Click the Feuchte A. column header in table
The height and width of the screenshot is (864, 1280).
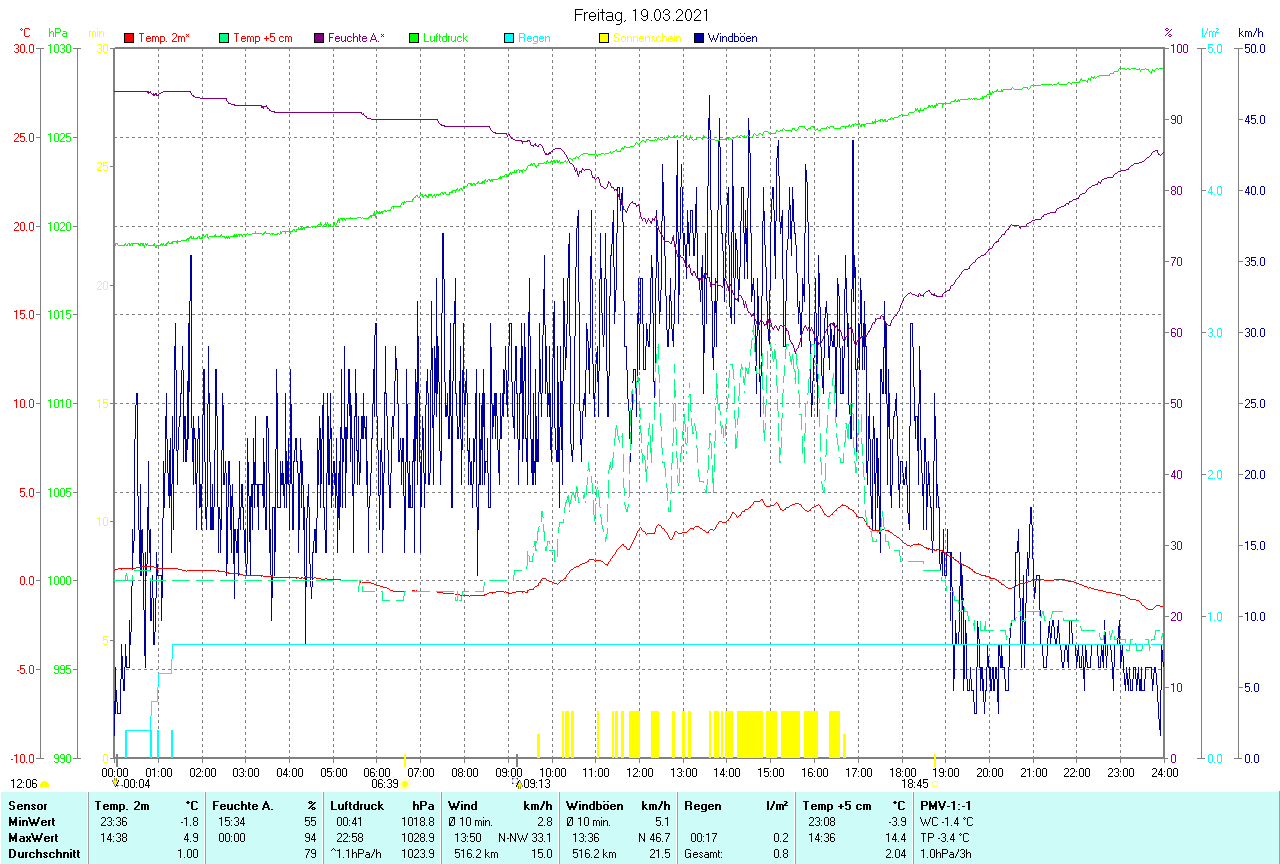242,806
